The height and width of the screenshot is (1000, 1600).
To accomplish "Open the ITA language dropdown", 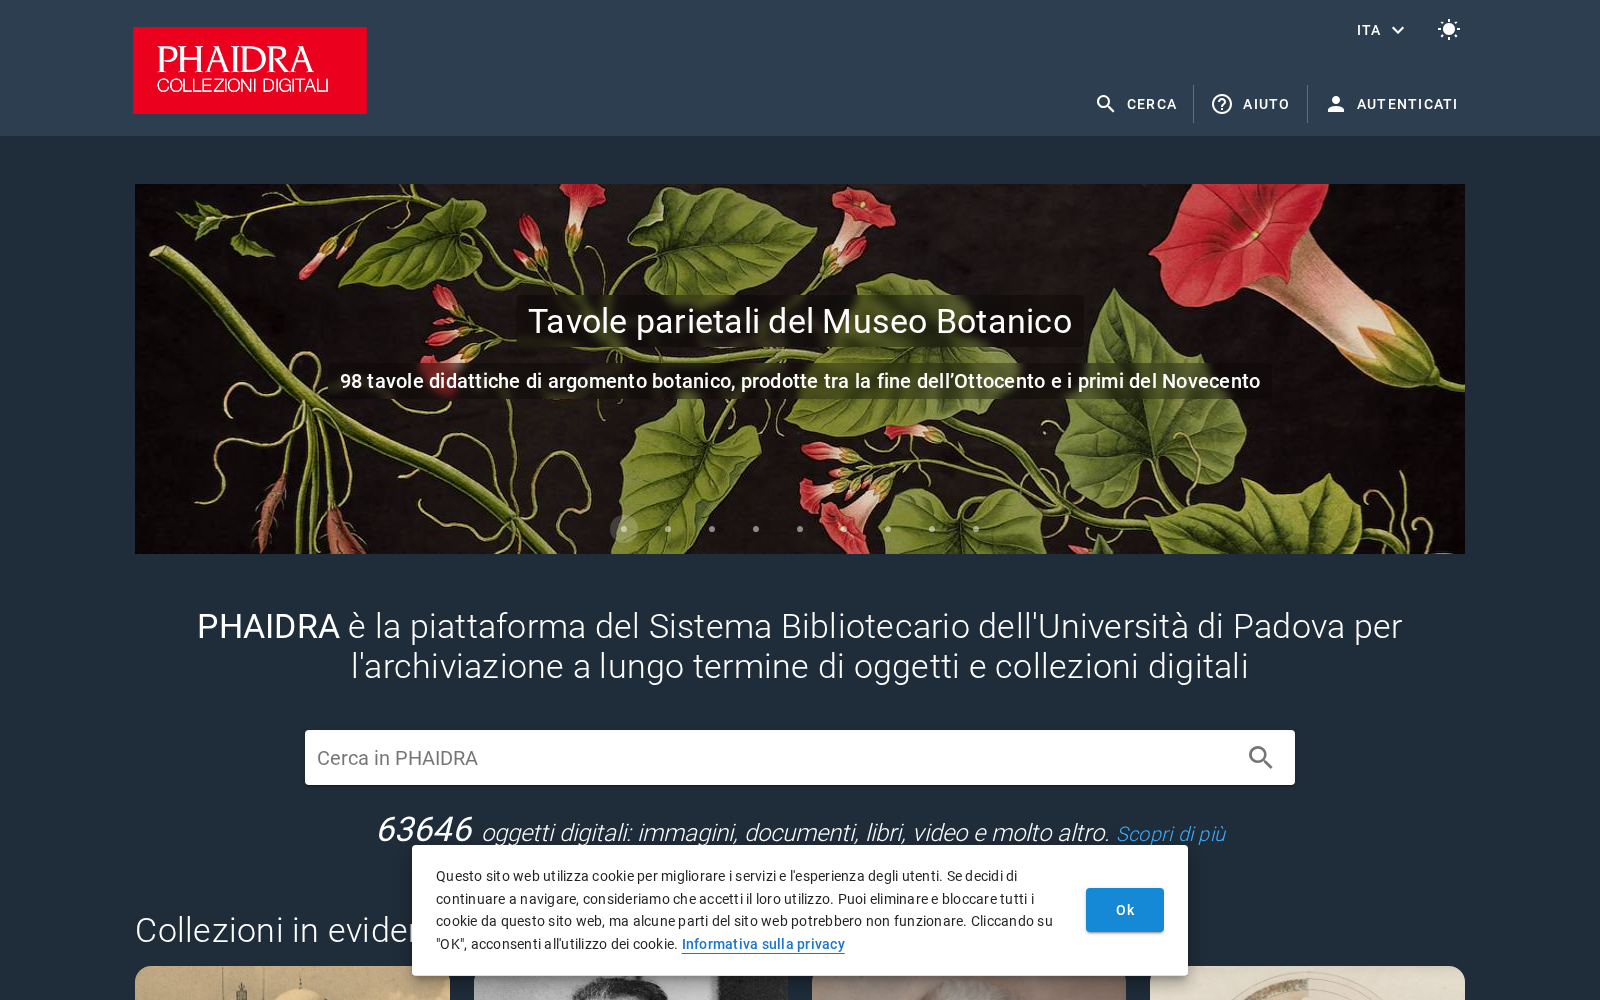I will pos(1381,30).
